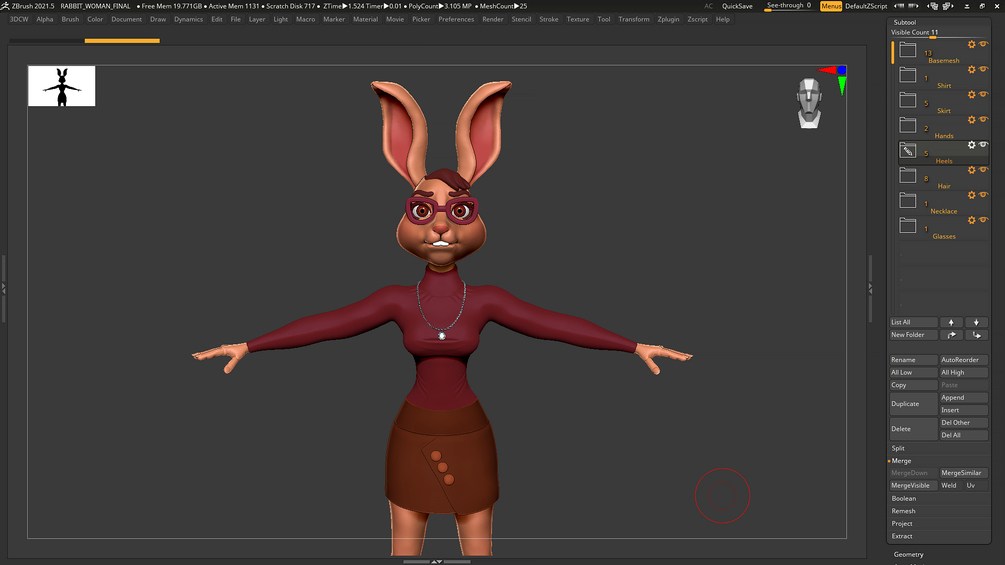The width and height of the screenshot is (1005, 565).
Task: Click the move subtool down arrow
Action: 976,322
